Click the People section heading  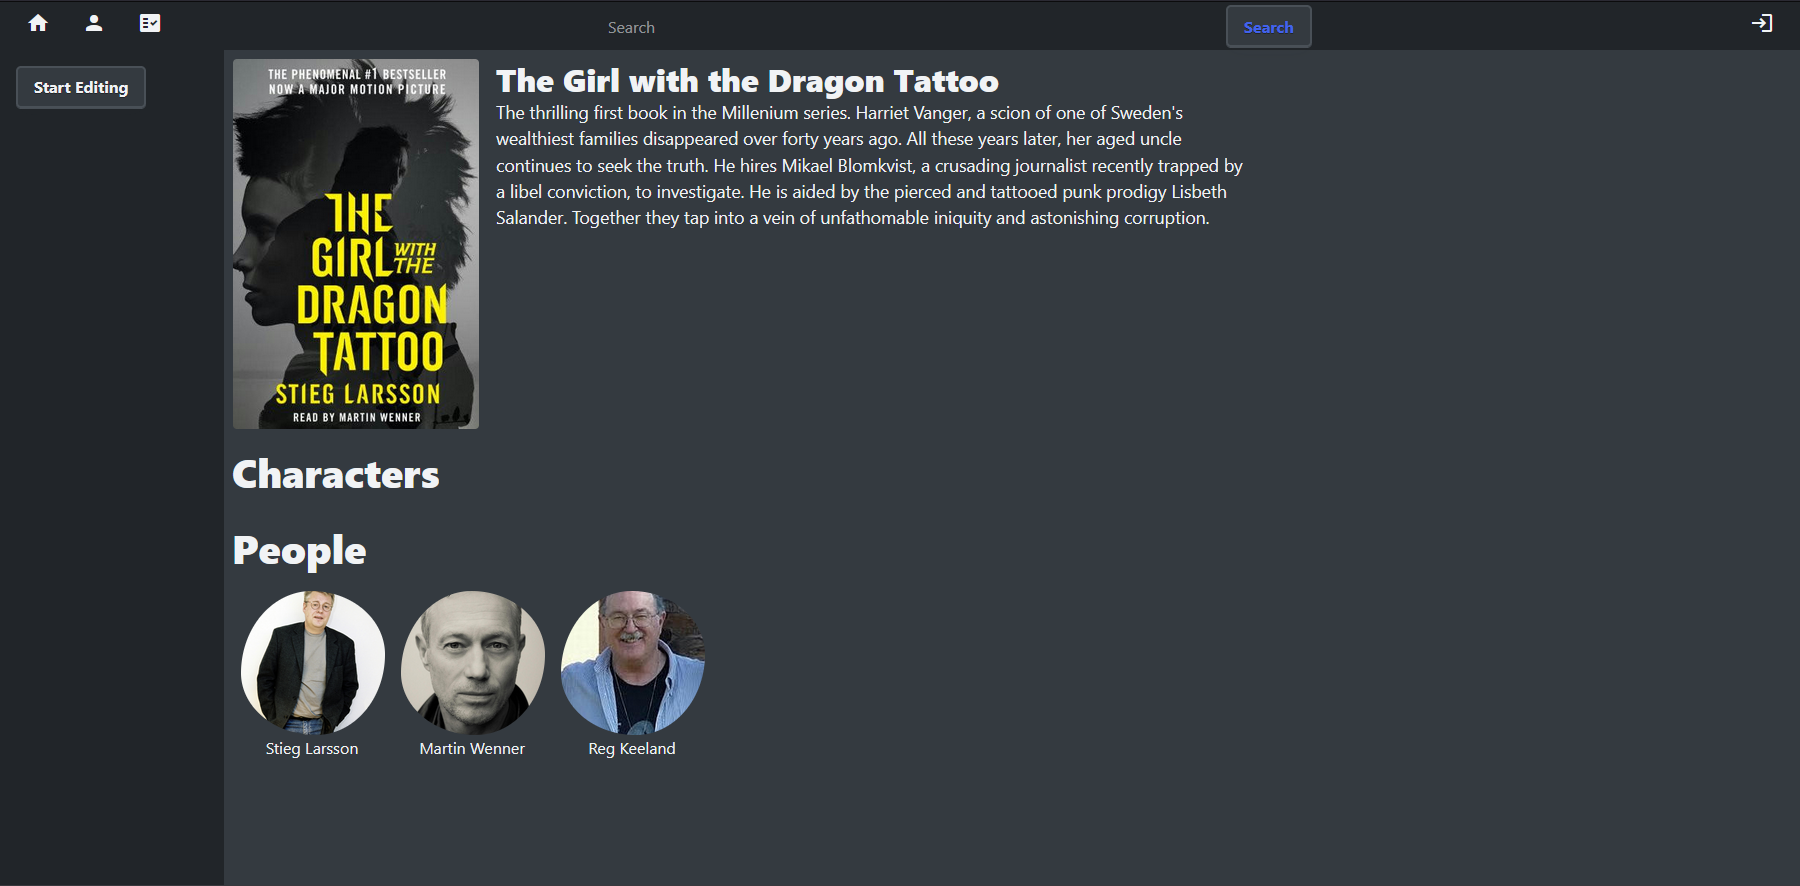(299, 551)
